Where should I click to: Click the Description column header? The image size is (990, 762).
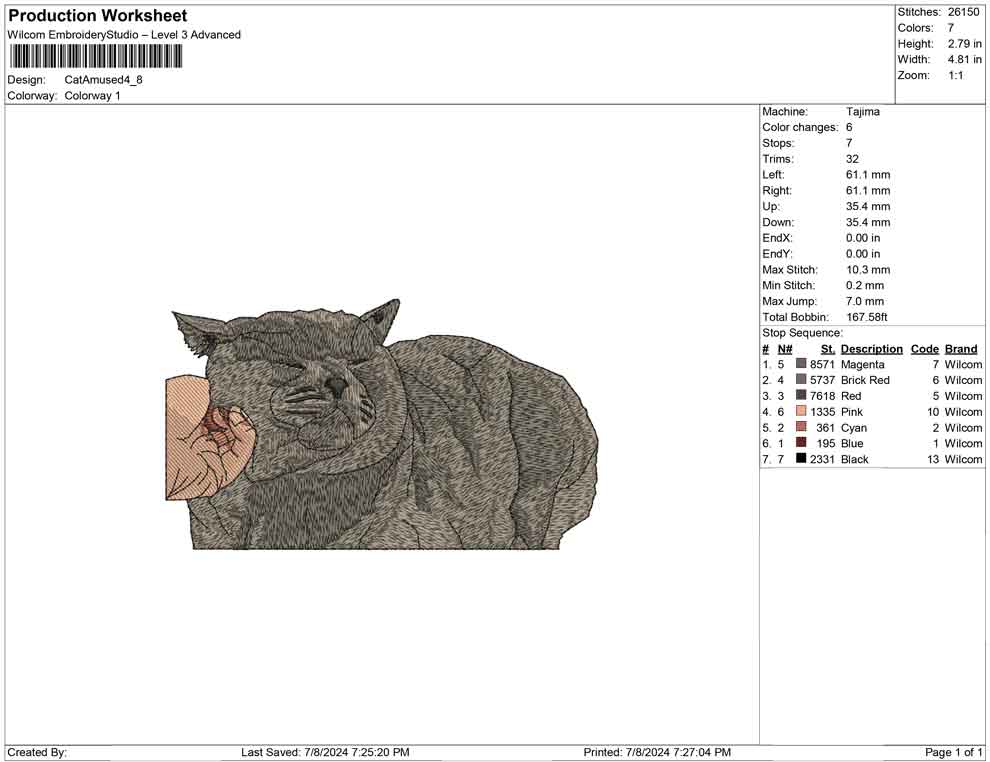coord(871,348)
